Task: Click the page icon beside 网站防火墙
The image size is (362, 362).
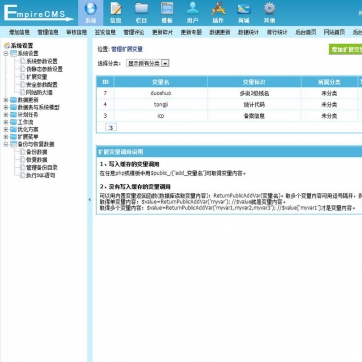Action: [x=22, y=92]
